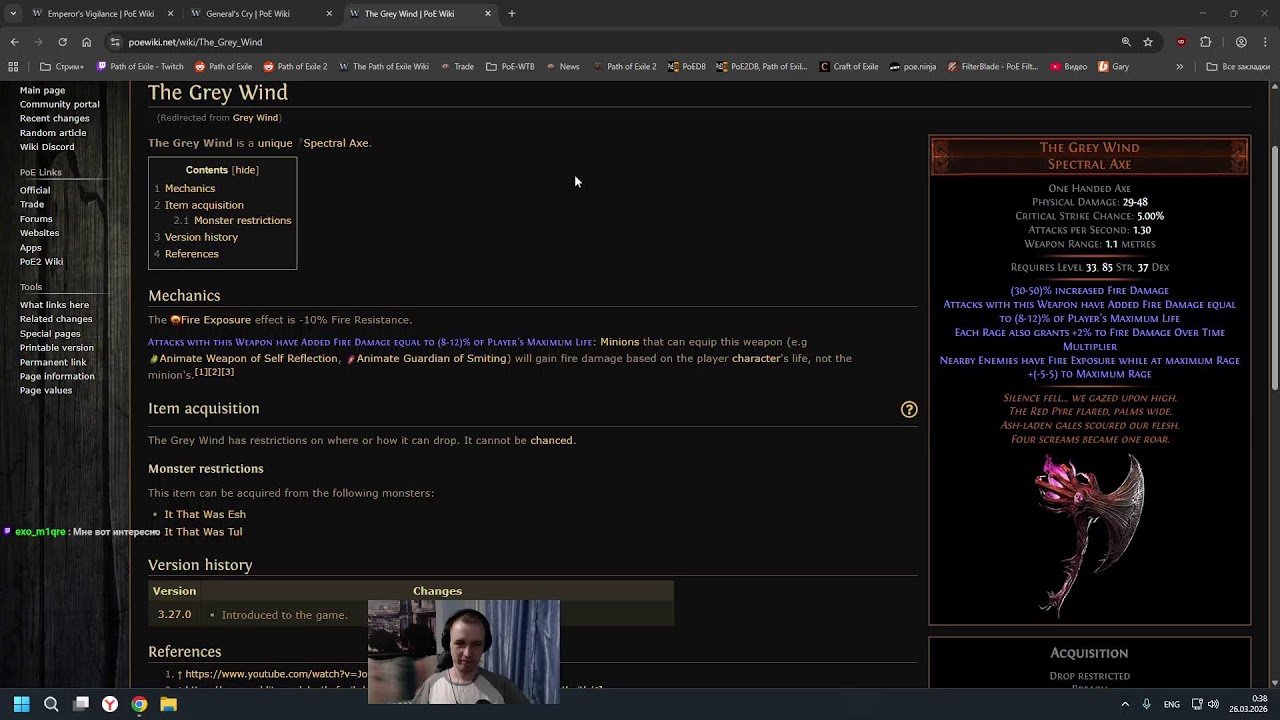Screen dimensions: 1280x720
Task: Open Printable version in sidebar
Action: (x=57, y=348)
